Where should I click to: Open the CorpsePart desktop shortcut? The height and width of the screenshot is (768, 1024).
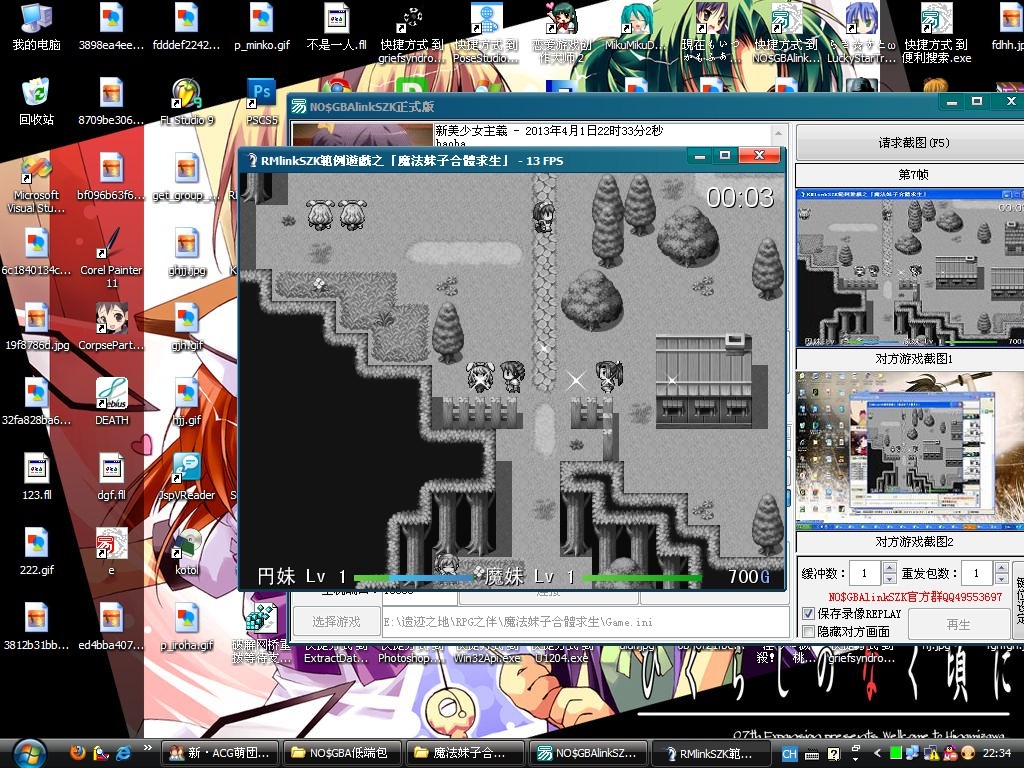tap(112, 327)
